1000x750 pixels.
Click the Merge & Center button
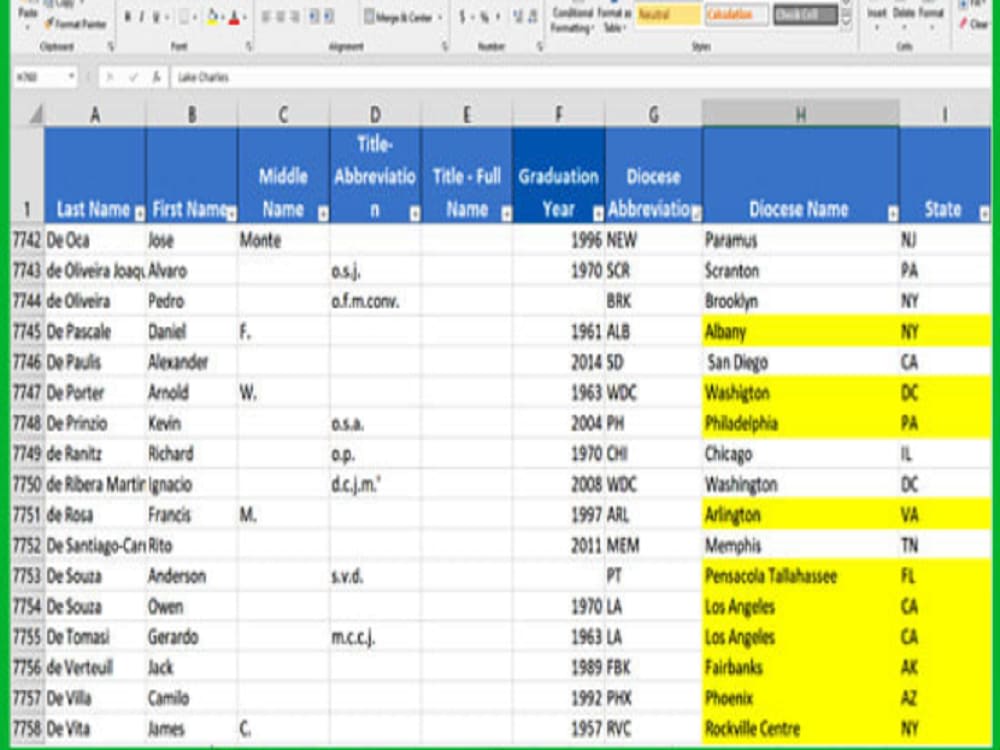[x=399, y=17]
